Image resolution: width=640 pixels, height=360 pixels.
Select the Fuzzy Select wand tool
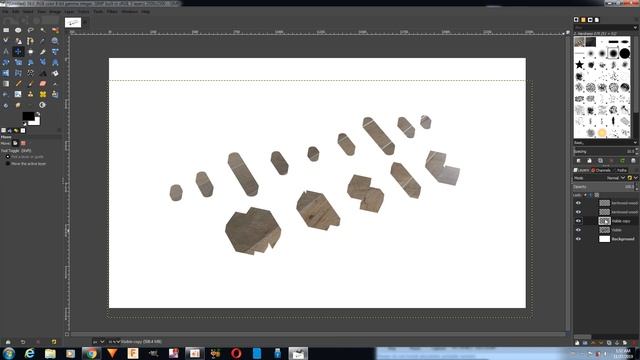click(43, 30)
